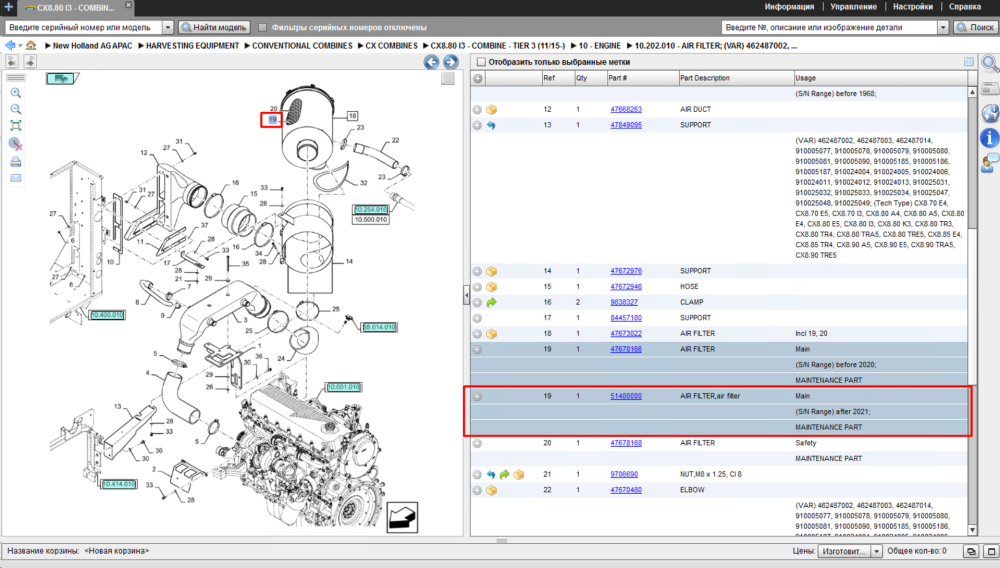Click the parts table scrollbar down arrow

pos(973,530)
